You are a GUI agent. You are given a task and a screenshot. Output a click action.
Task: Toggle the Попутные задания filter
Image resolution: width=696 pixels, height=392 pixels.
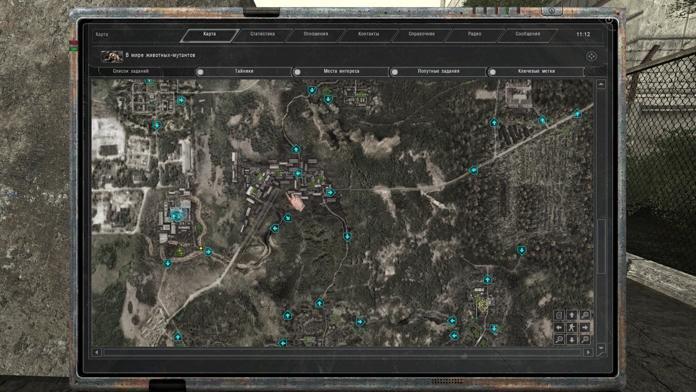(395, 71)
